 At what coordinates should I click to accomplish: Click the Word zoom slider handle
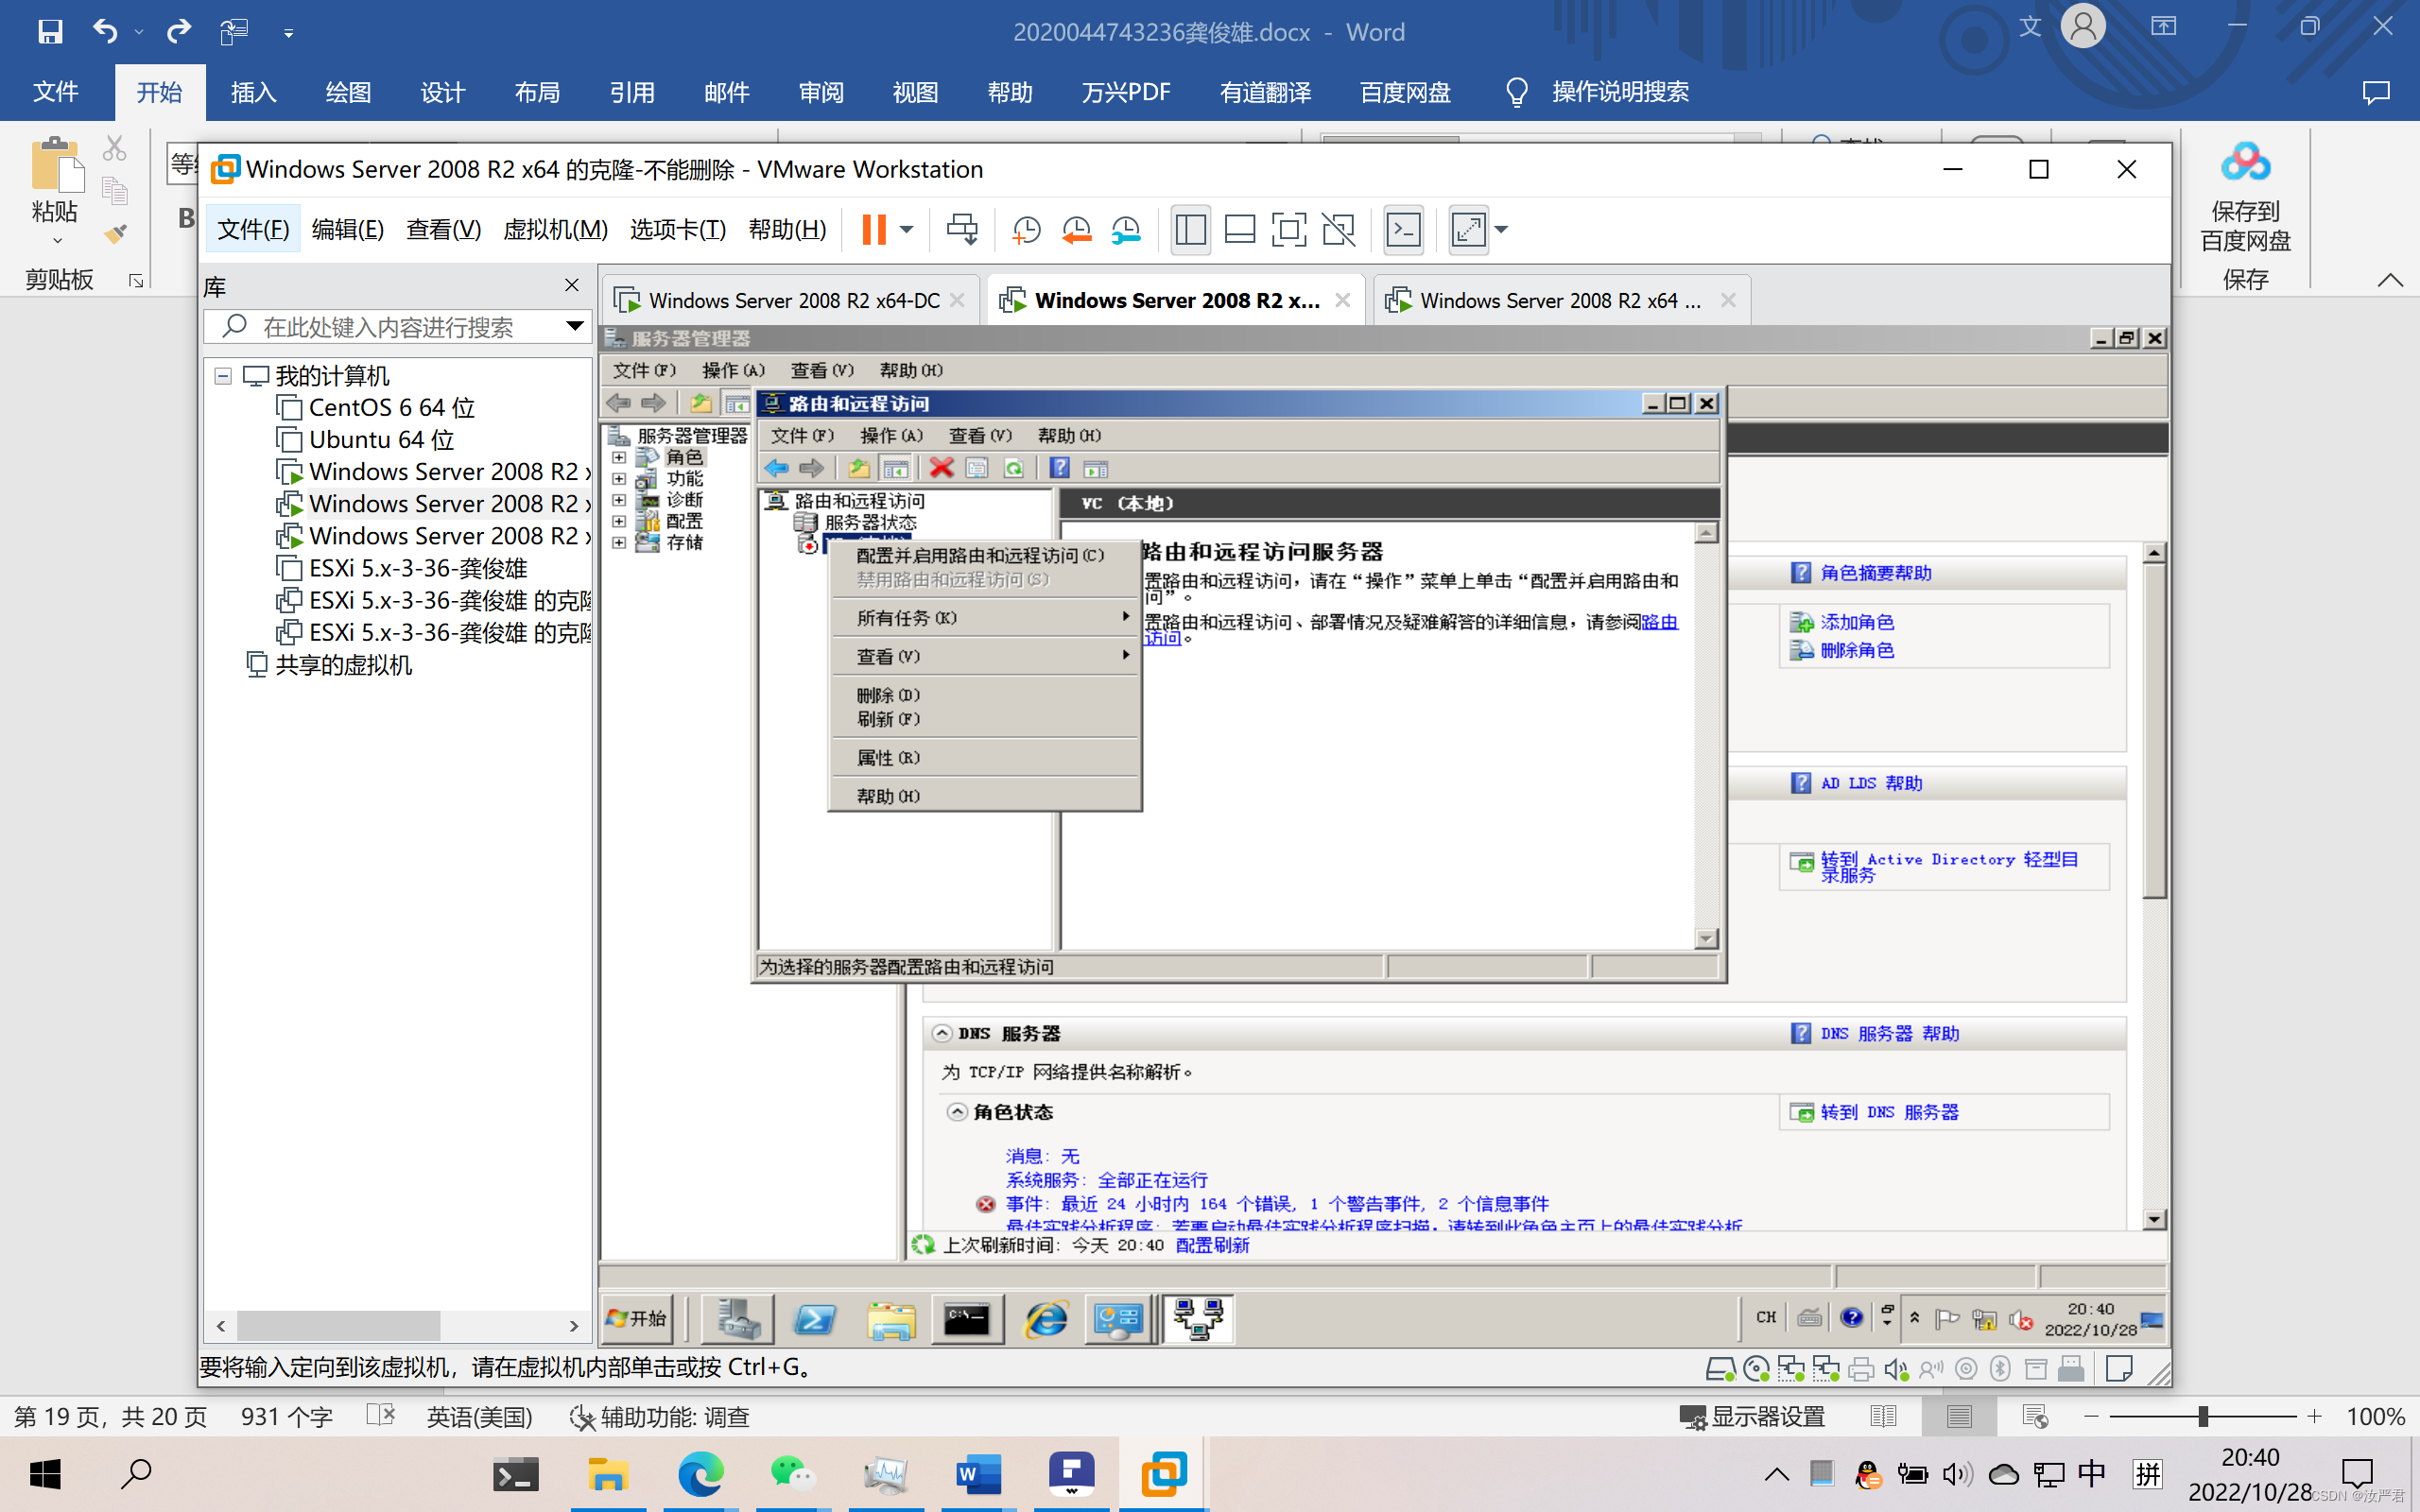(x=2202, y=1417)
